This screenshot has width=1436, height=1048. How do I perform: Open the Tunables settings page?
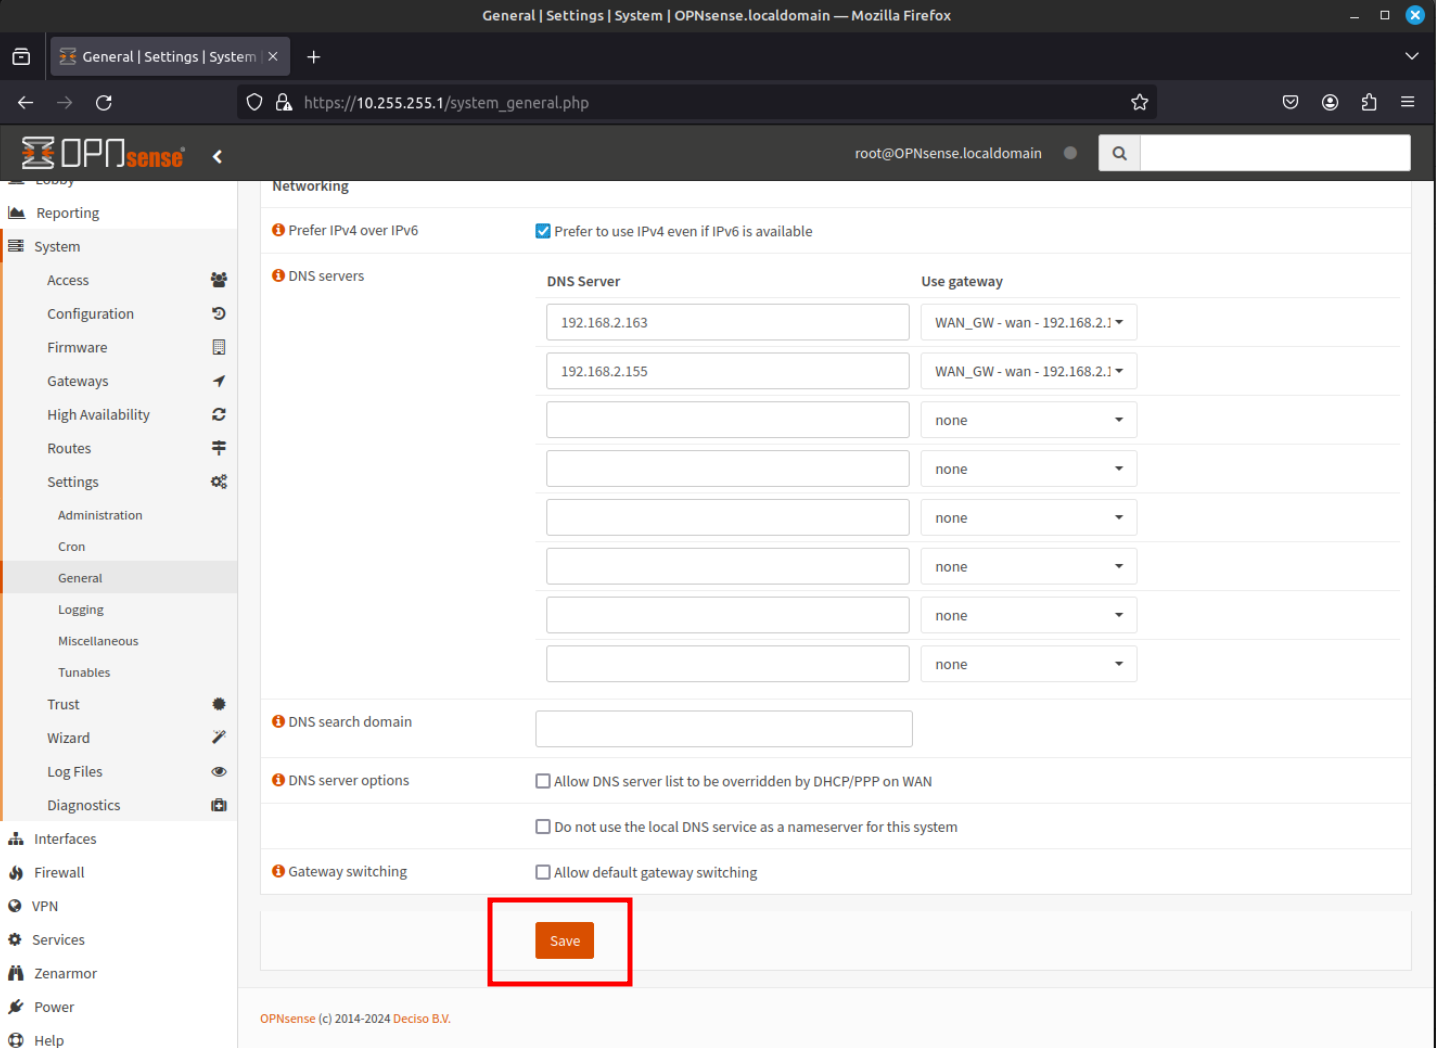tap(84, 672)
